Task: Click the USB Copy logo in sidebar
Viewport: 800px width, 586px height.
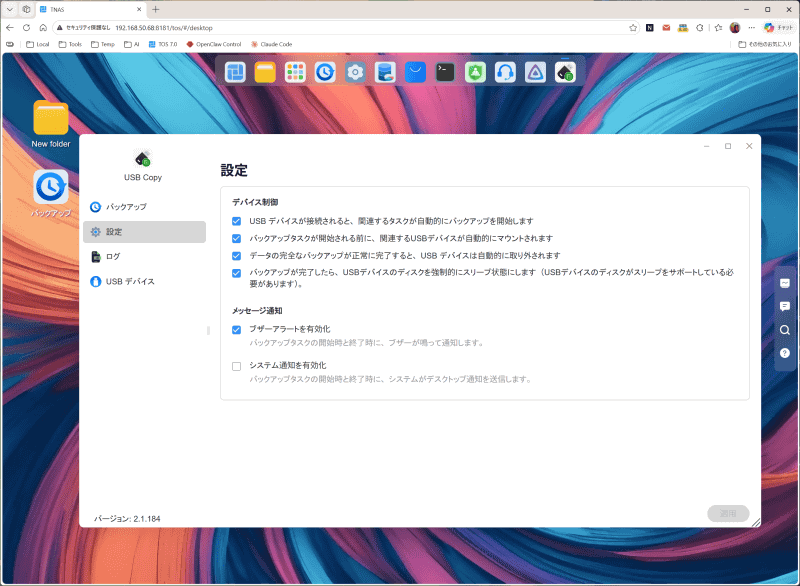Action: [x=142, y=159]
